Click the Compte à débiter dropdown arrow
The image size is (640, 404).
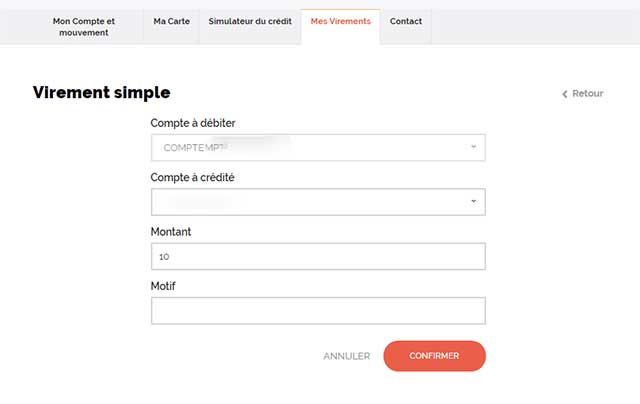pyautogui.click(x=473, y=147)
